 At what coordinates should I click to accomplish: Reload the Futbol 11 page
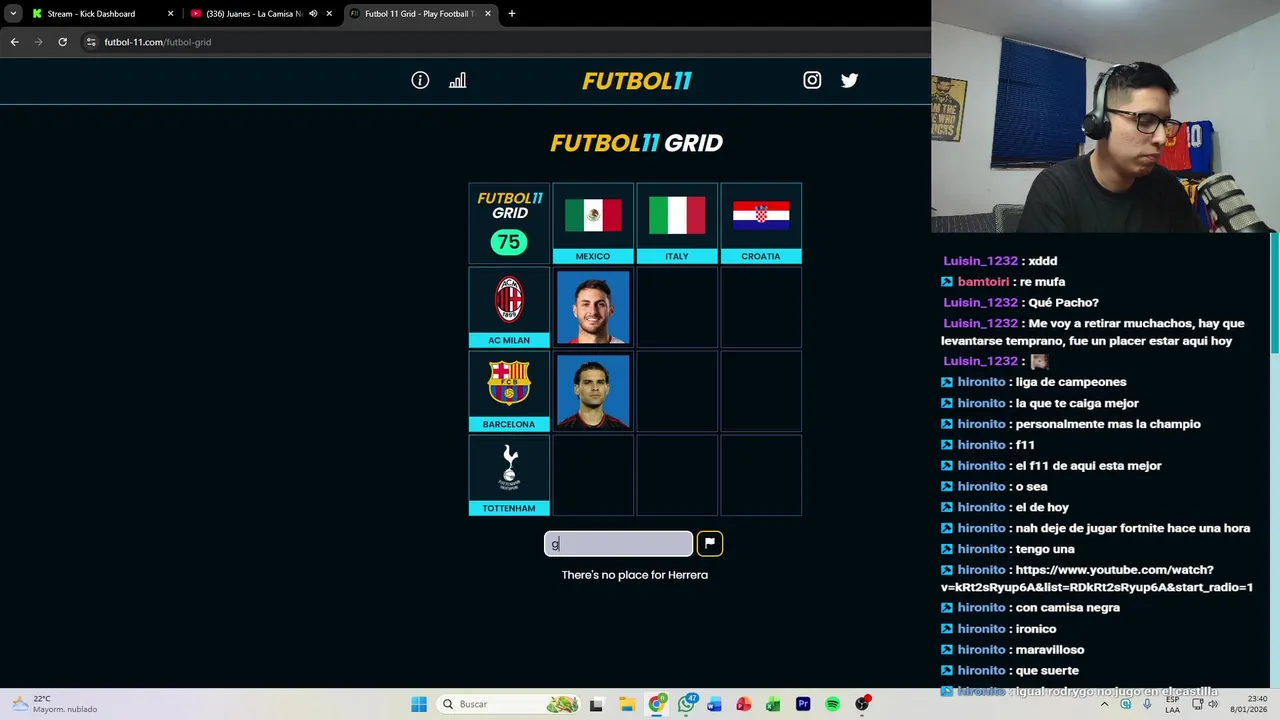pyautogui.click(x=62, y=42)
